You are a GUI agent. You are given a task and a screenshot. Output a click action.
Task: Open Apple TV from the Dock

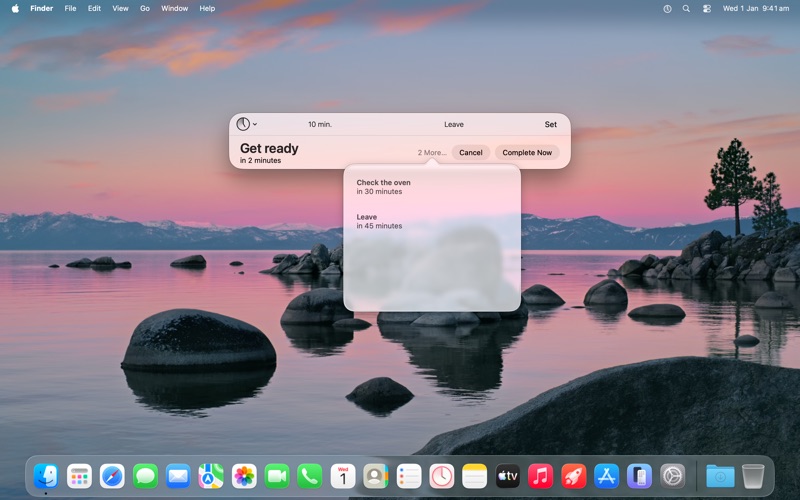coord(507,476)
